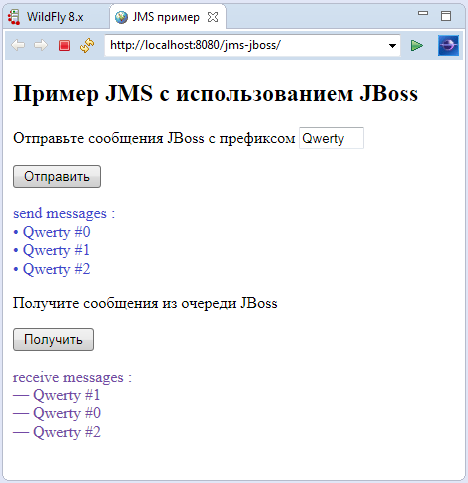Click the green Go arrow beside URL
This screenshot has width=468, height=483.
(x=417, y=45)
